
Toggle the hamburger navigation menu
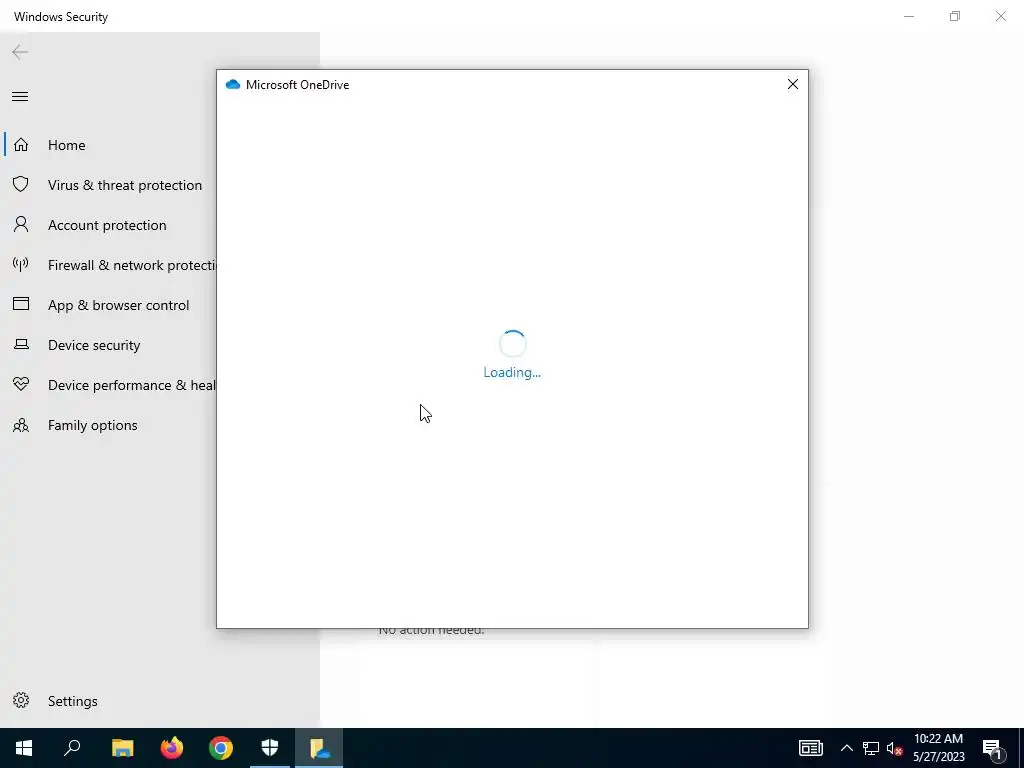20,97
